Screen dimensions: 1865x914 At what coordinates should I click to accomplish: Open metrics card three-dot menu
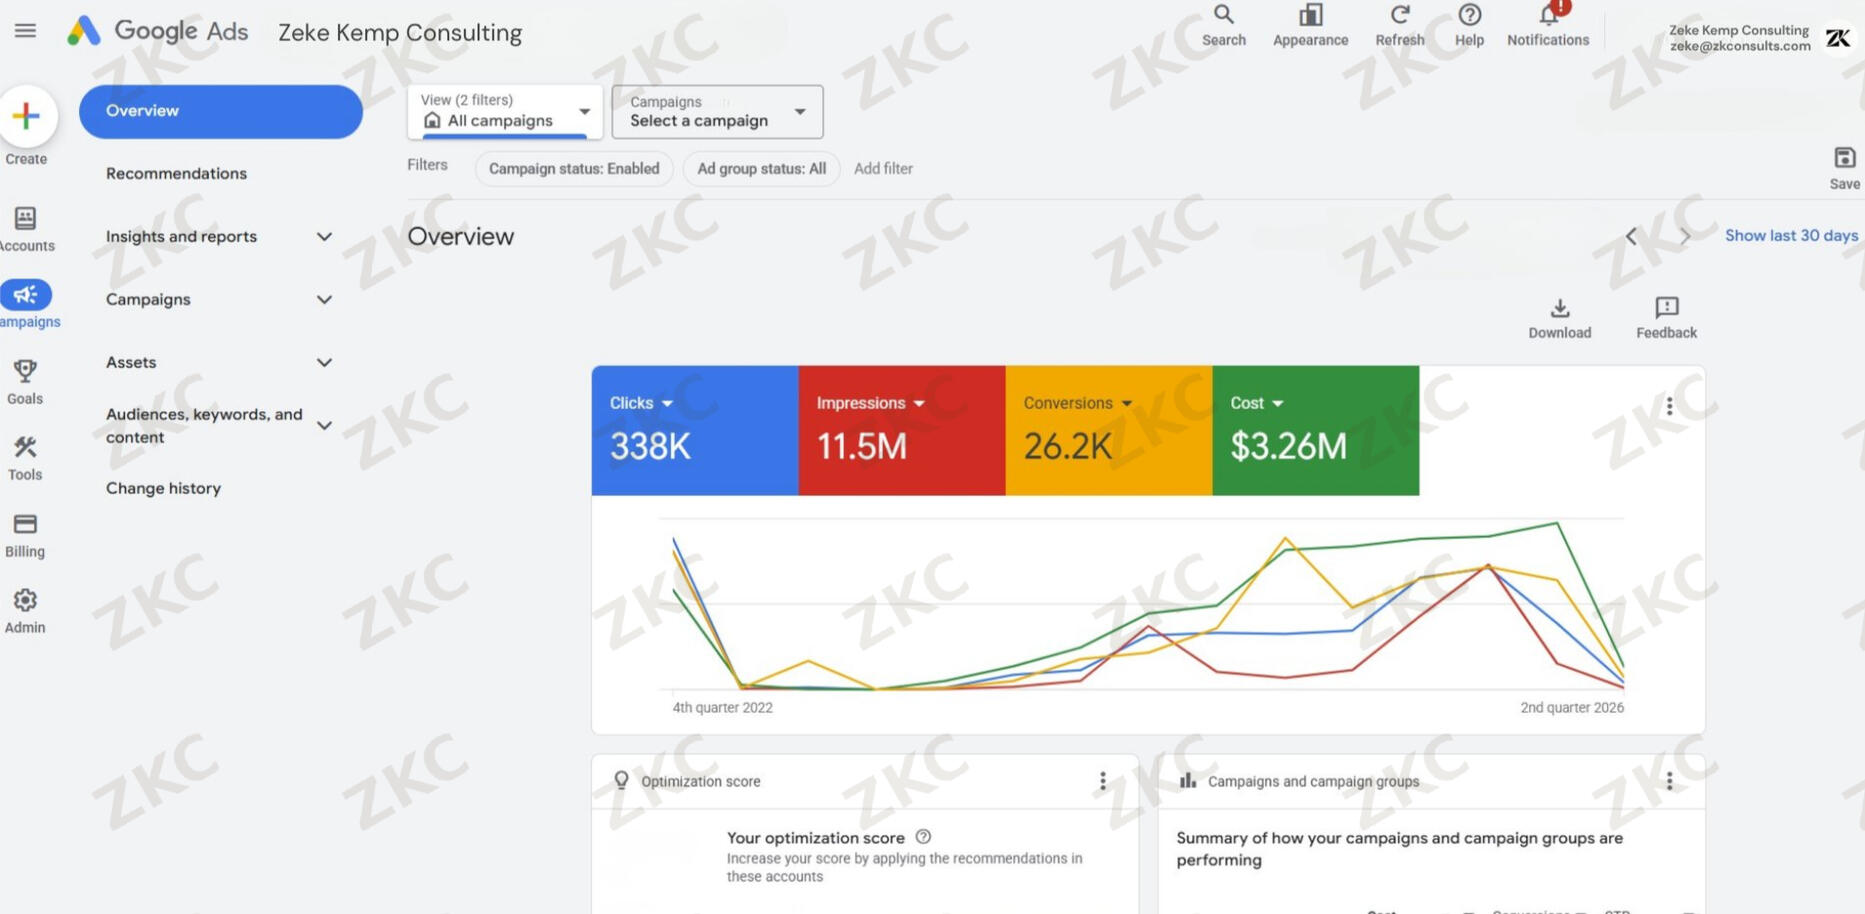pos(1669,406)
